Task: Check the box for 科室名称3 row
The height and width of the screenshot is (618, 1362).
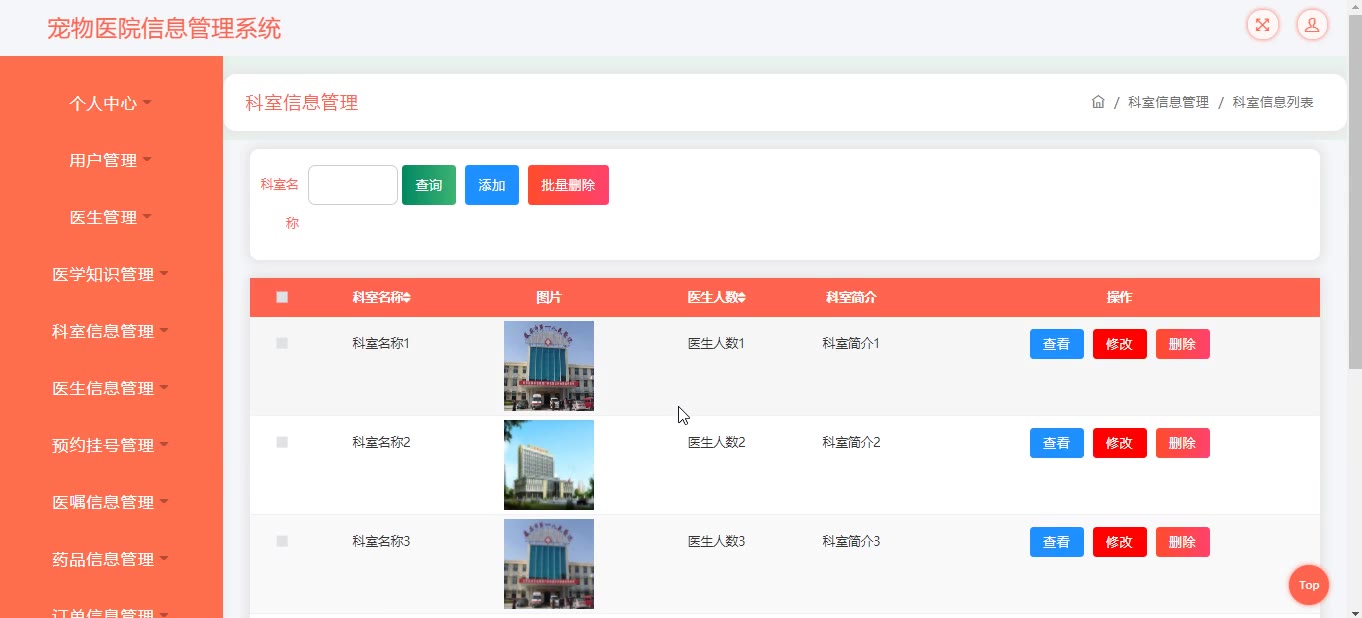Action: coord(282,541)
